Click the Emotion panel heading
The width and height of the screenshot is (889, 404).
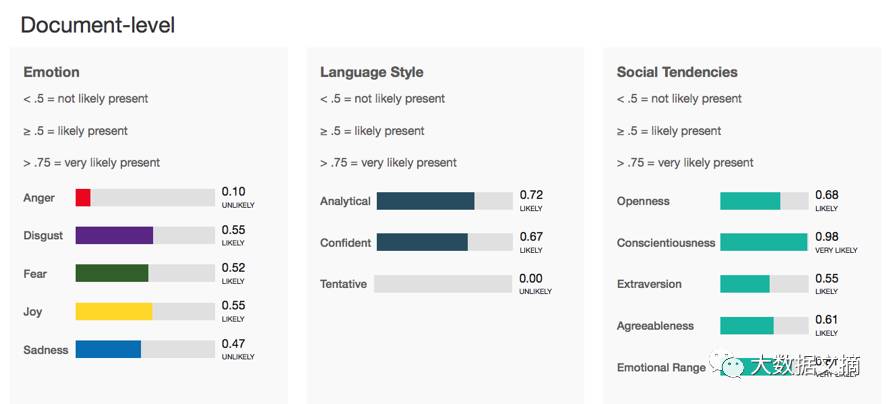52,72
